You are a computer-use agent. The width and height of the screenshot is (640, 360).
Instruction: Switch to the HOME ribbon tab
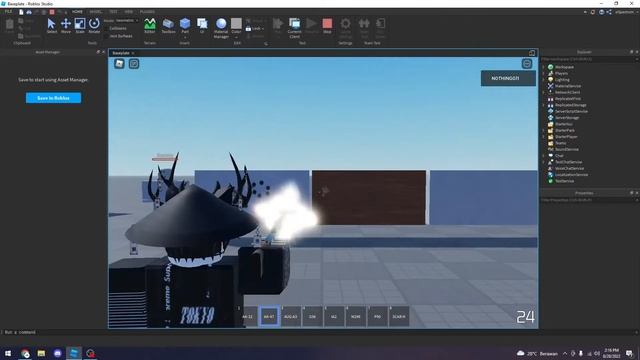tap(77, 12)
